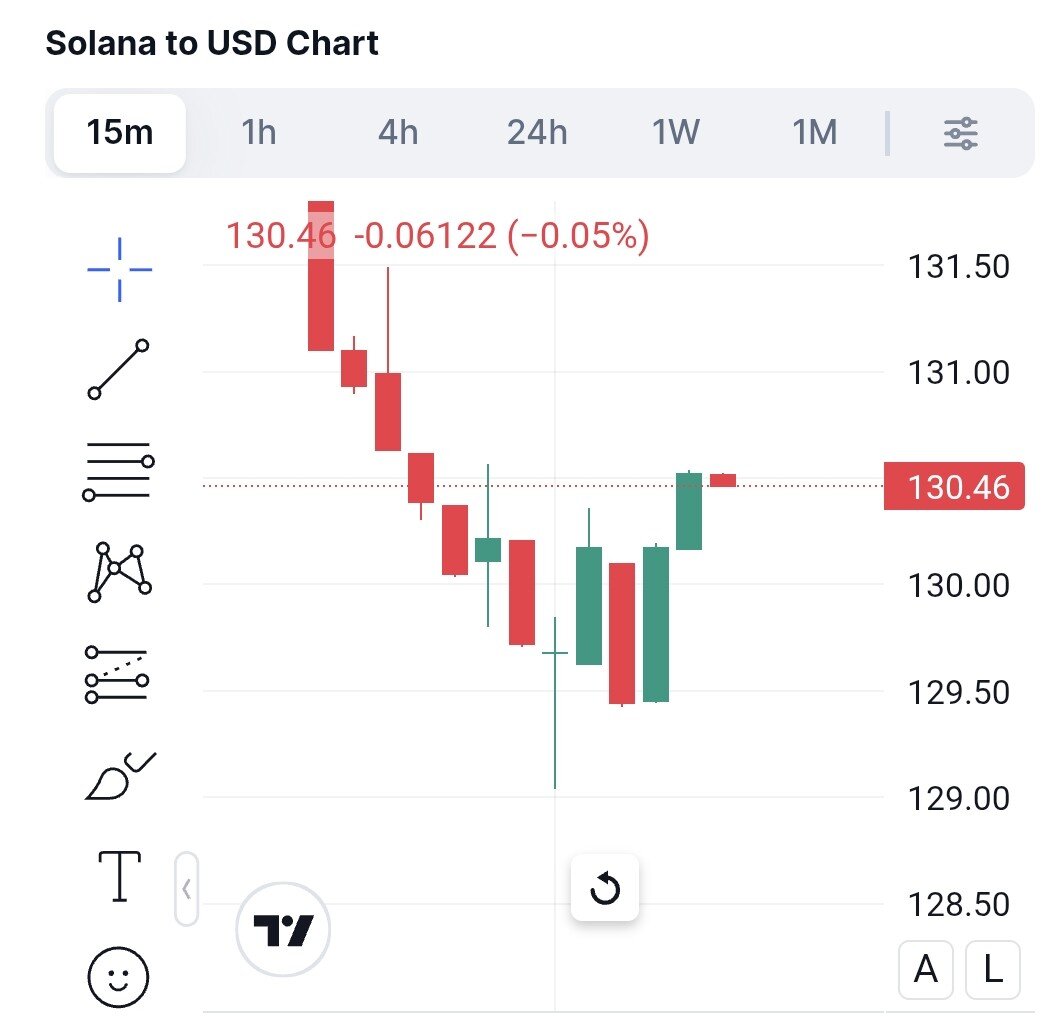Activate the text annotation tool
The image size is (1051, 1017).
[x=119, y=876]
